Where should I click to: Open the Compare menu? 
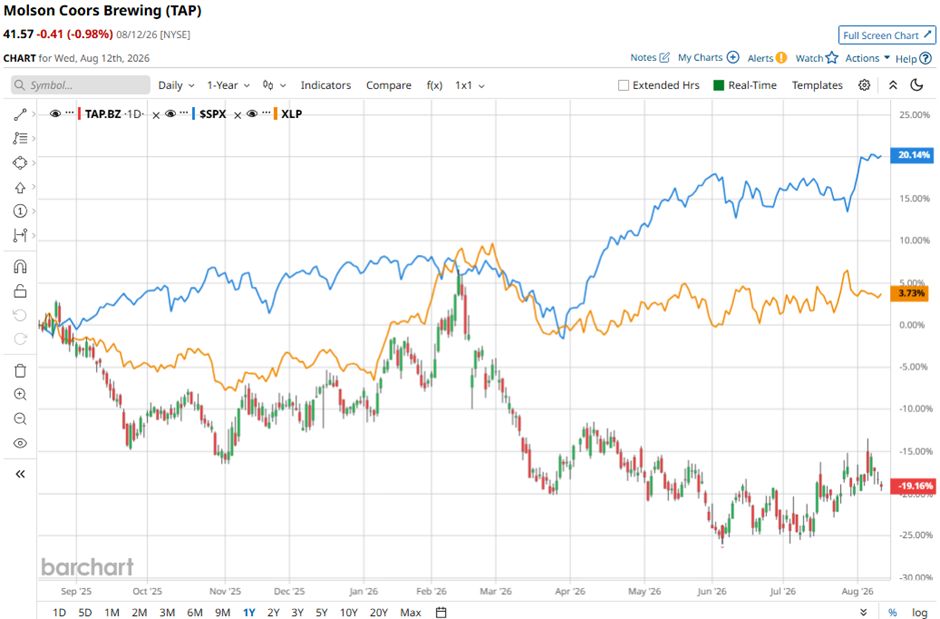pyautogui.click(x=388, y=85)
